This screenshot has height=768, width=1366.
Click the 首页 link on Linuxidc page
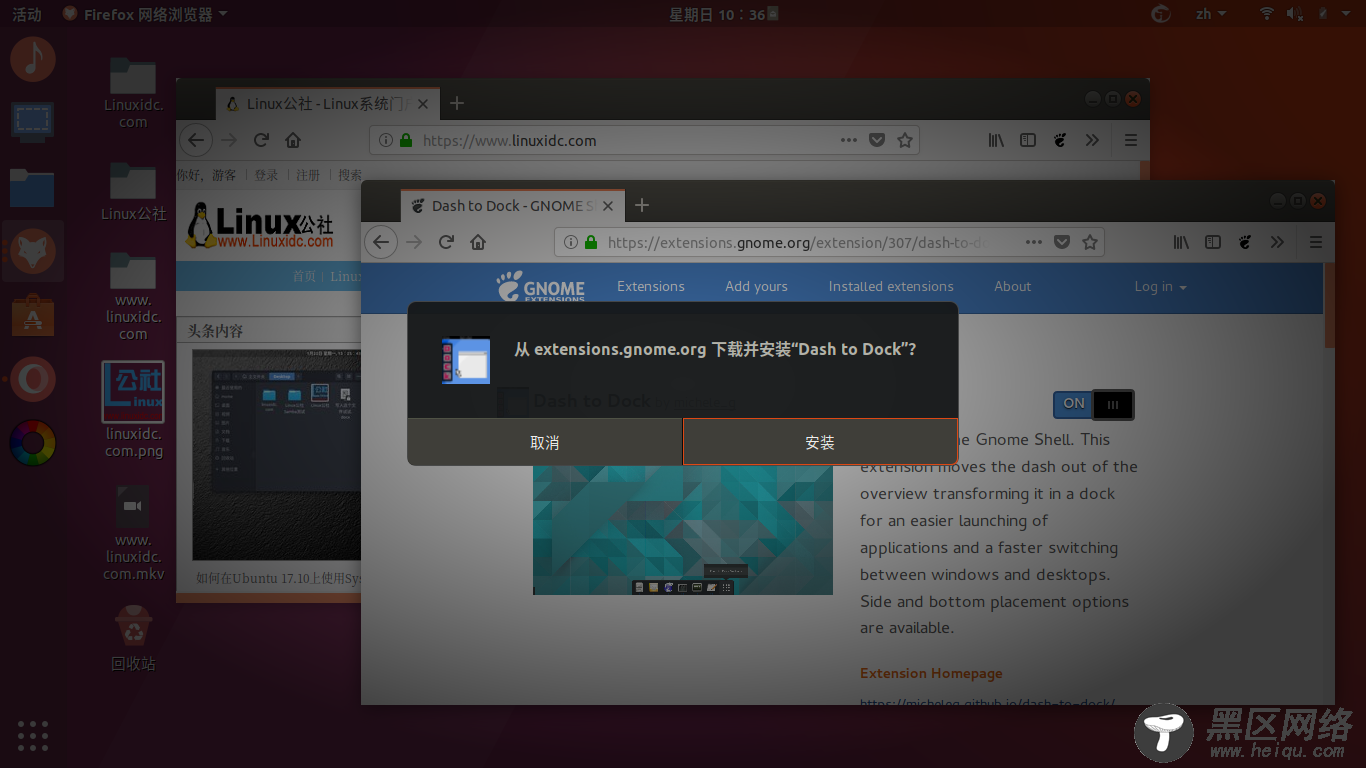[x=304, y=276]
